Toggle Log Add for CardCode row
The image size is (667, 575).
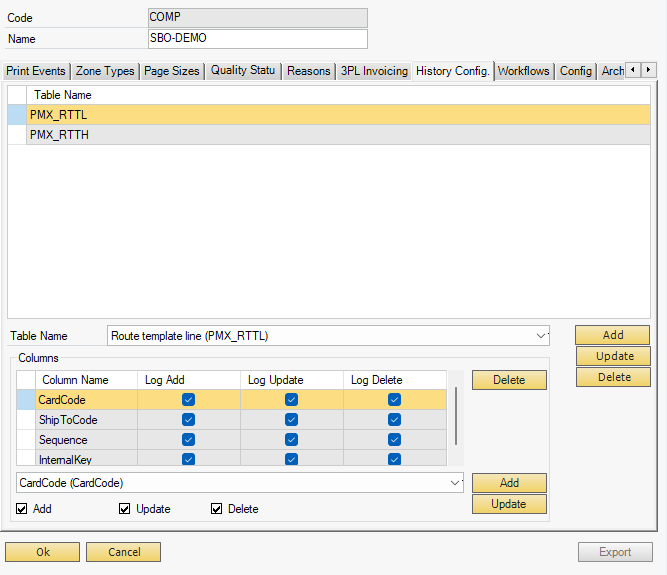point(188,400)
